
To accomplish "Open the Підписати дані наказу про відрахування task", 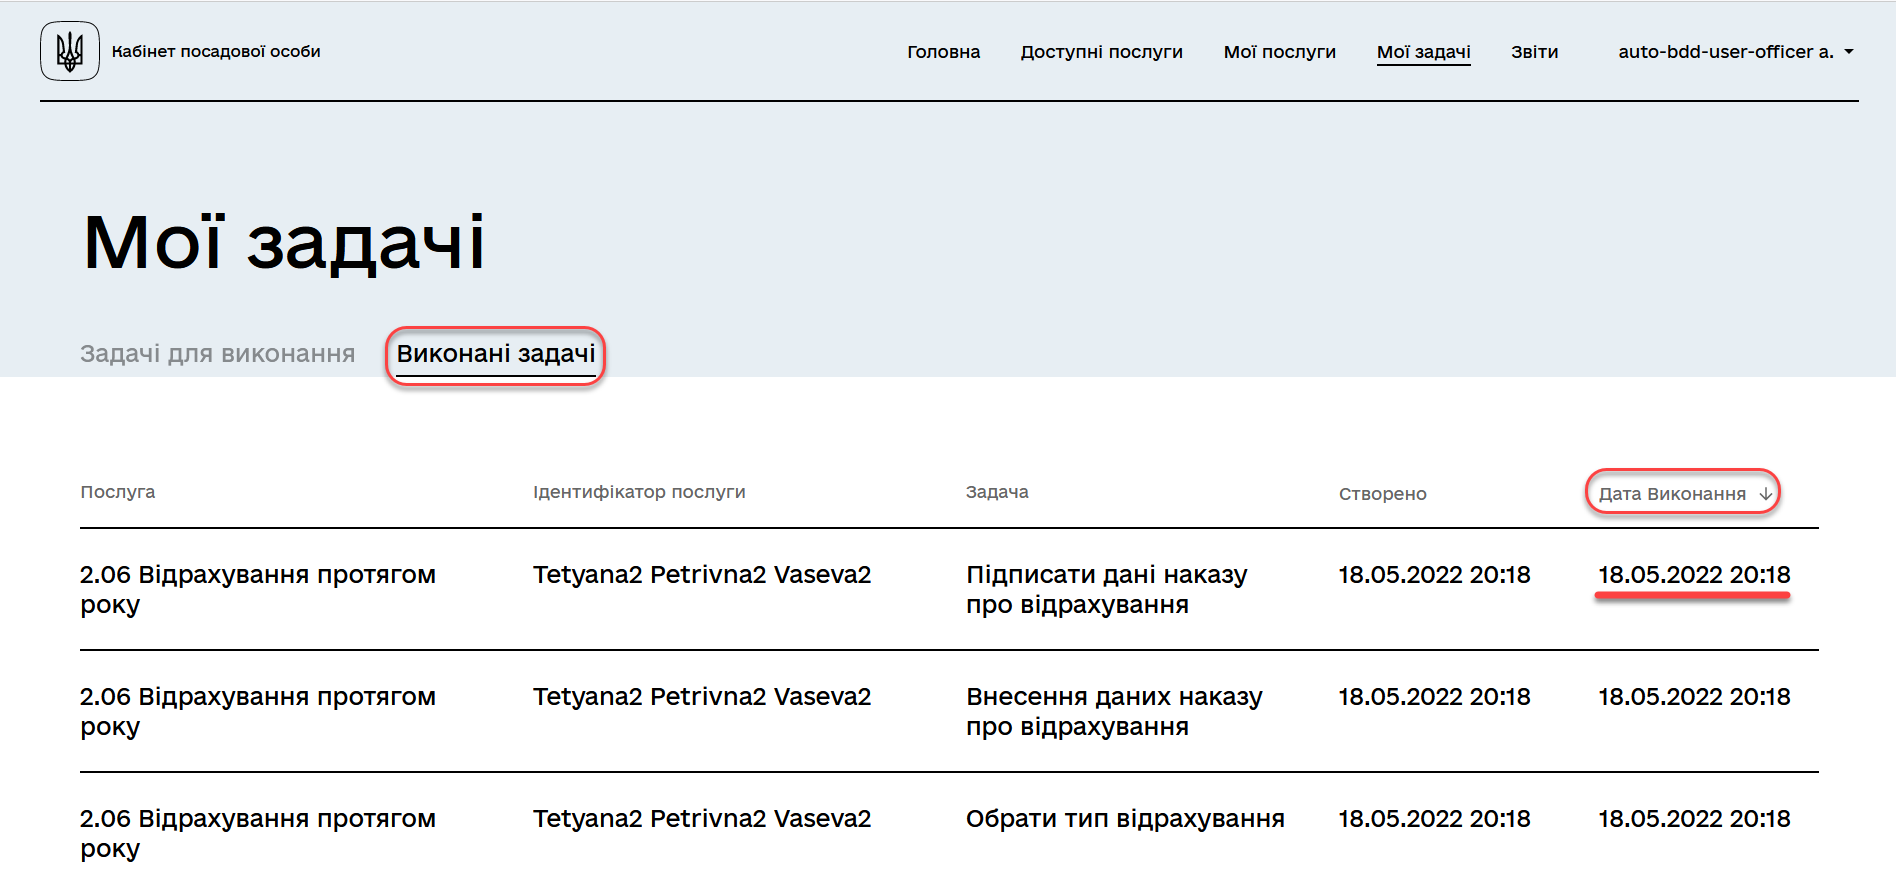I will coord(1106,589).
